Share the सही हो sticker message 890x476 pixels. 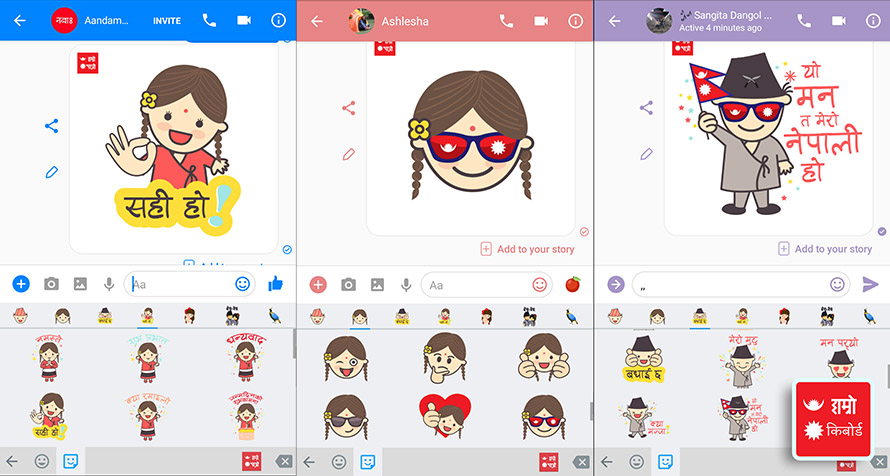[x=52, y=126]
